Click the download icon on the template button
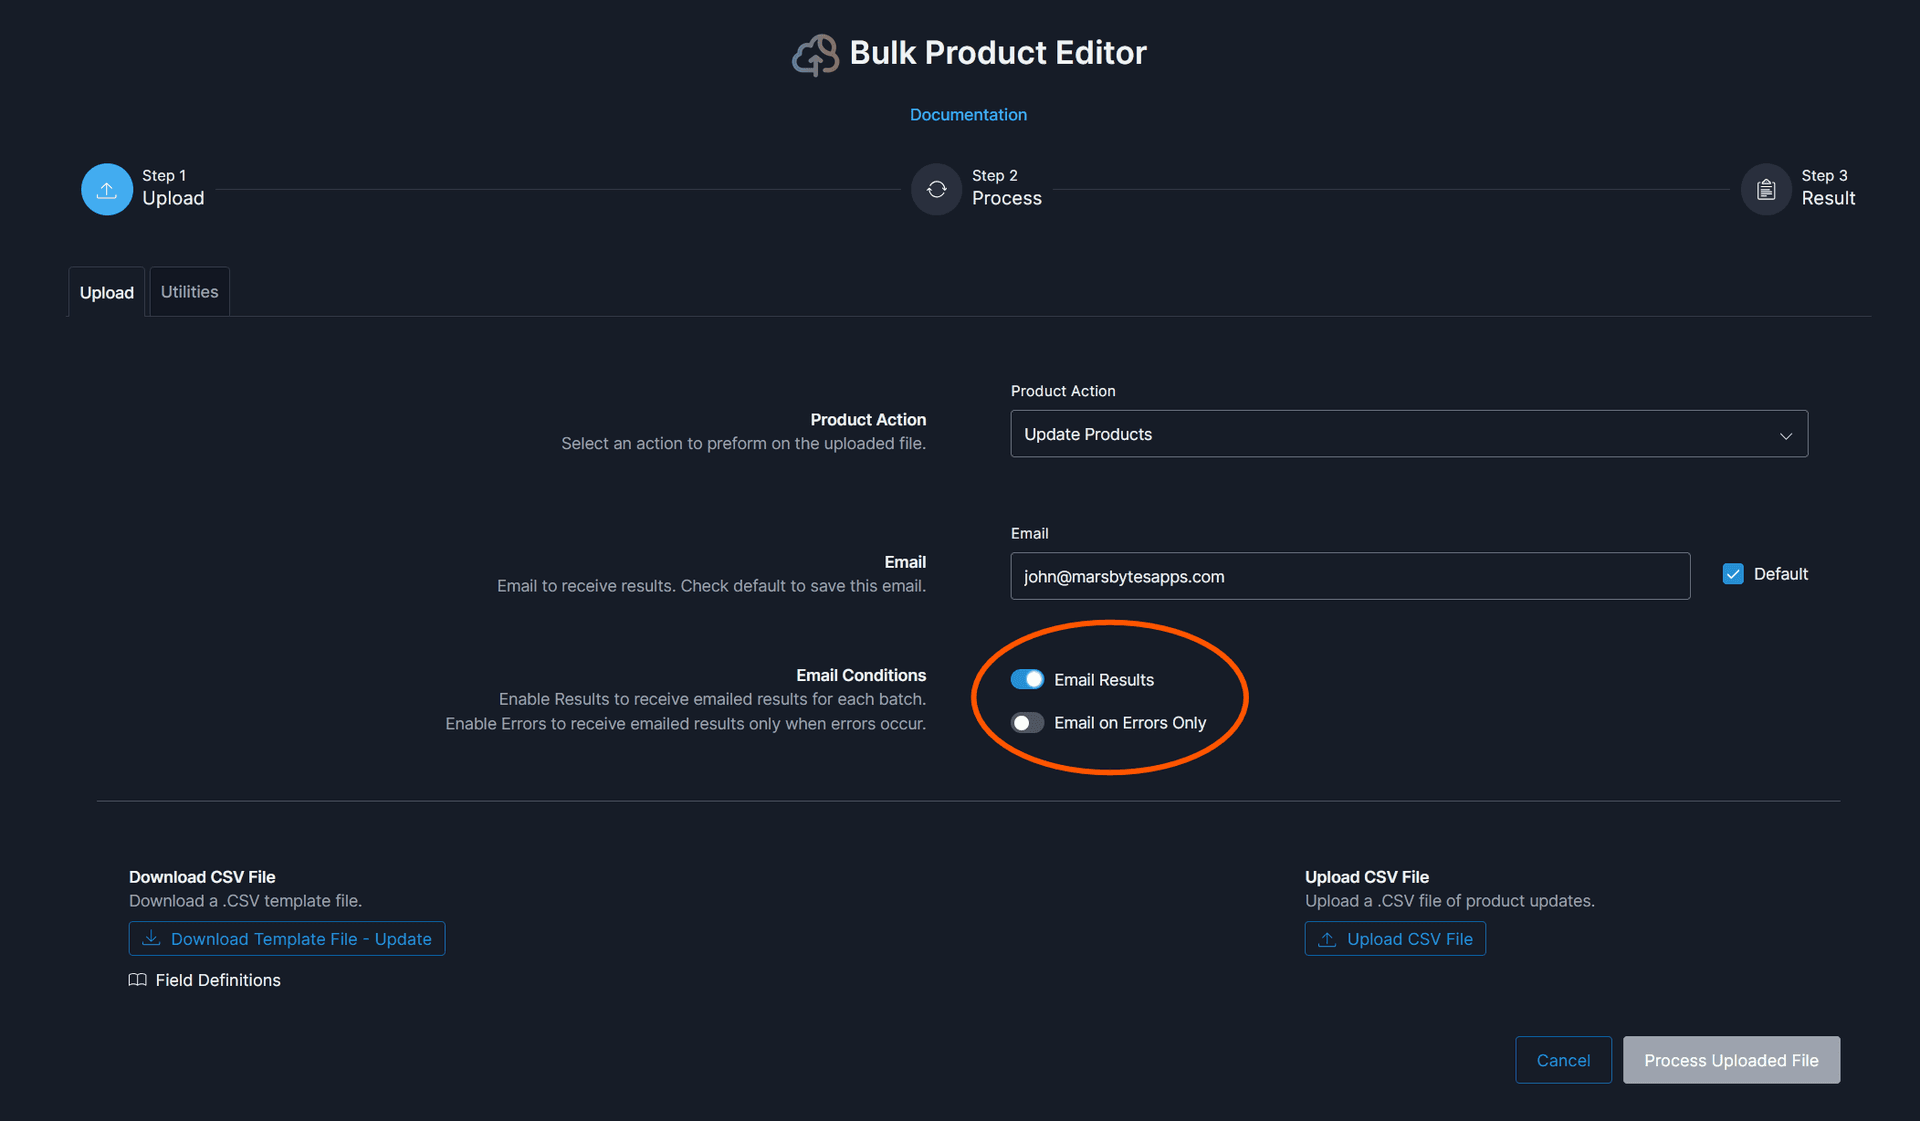 pyautogui.click(x=150, y=939)
